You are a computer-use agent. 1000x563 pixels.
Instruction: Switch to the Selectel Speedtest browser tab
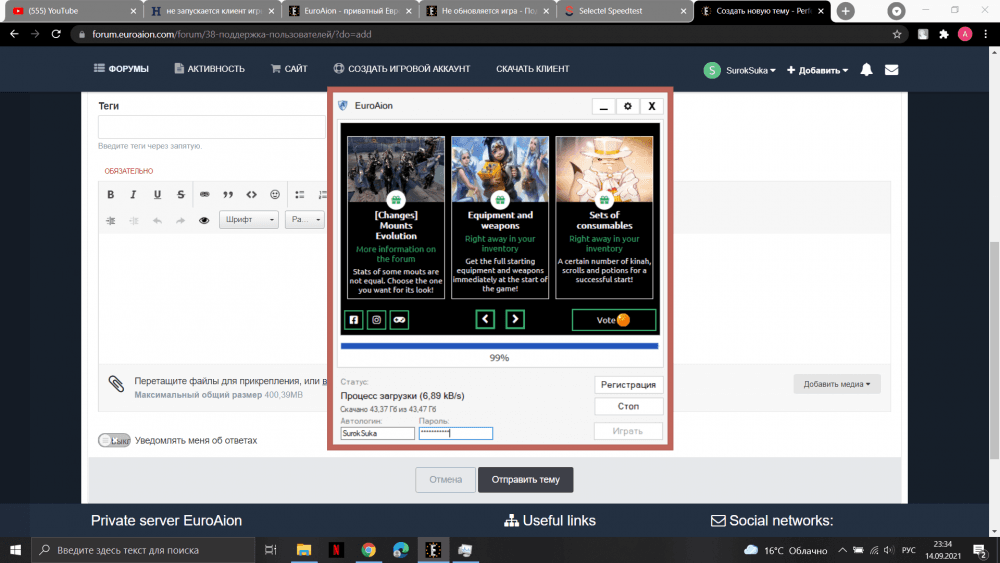616,11
